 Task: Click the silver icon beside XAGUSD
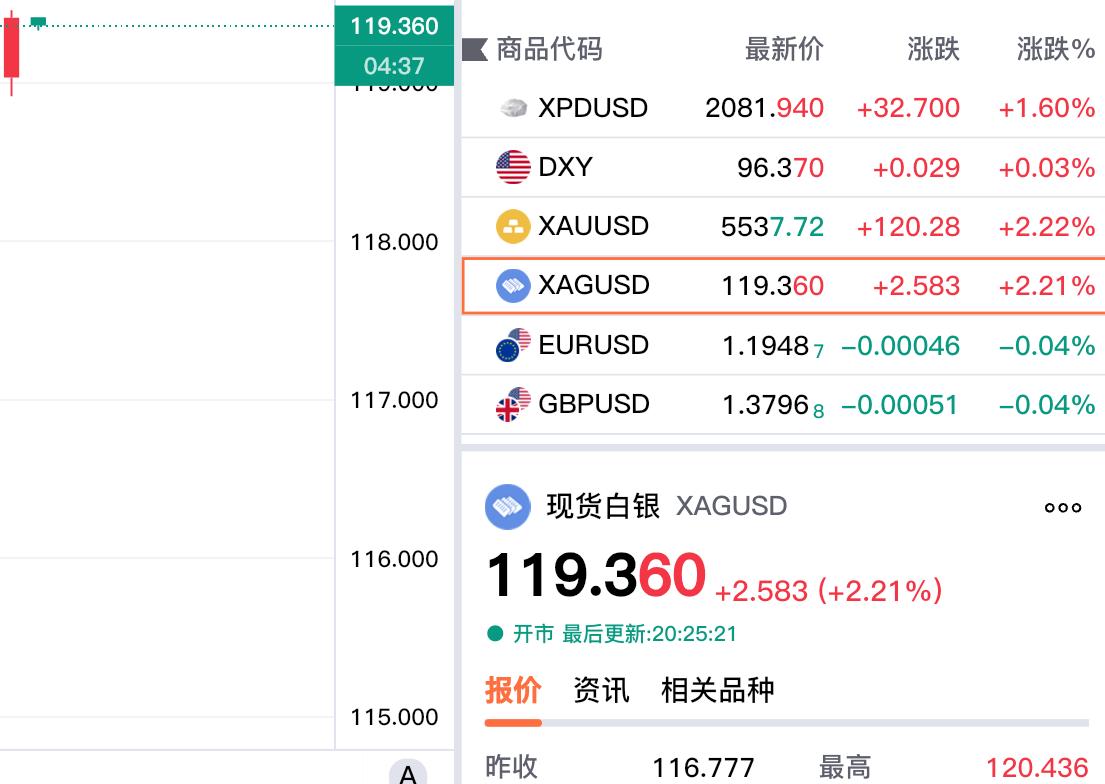pyautogui.click(x=513, y=285)
